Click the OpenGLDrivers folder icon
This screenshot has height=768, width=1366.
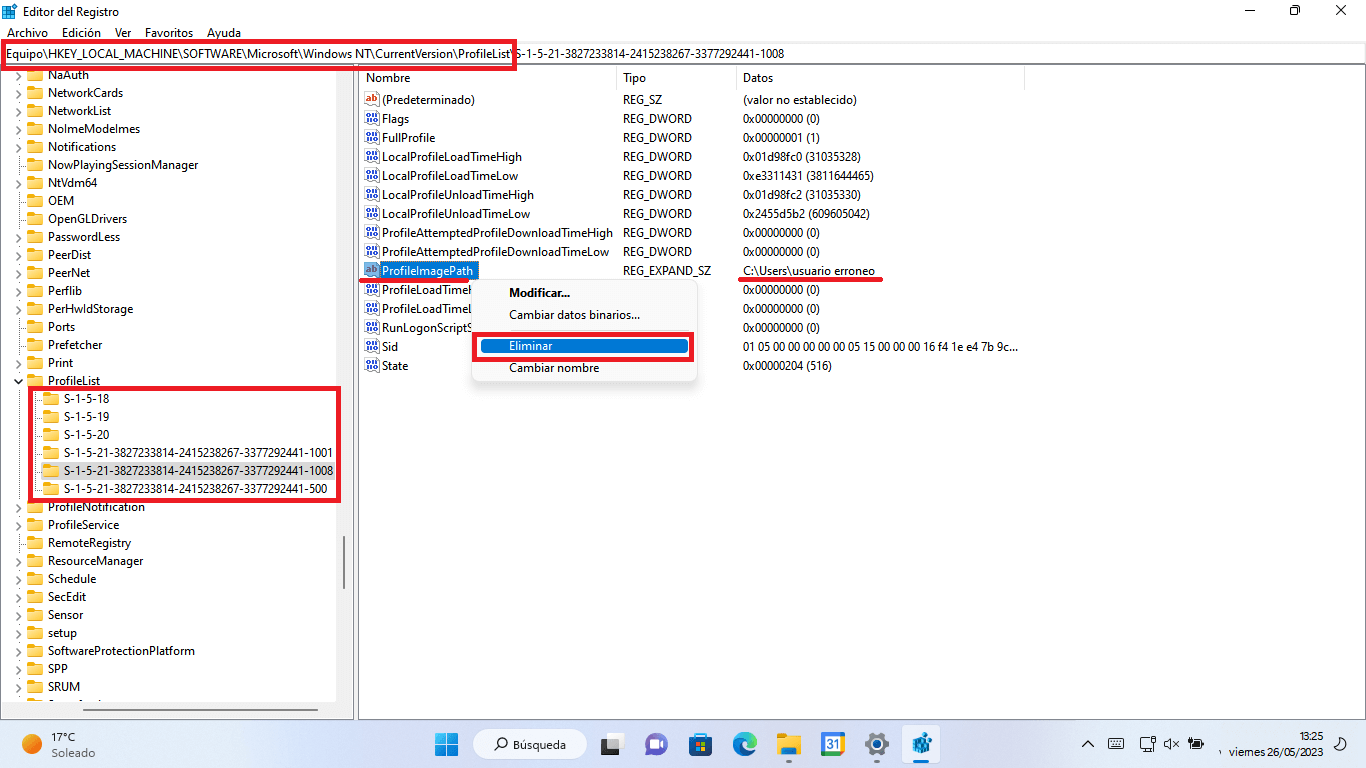[35, 219]
